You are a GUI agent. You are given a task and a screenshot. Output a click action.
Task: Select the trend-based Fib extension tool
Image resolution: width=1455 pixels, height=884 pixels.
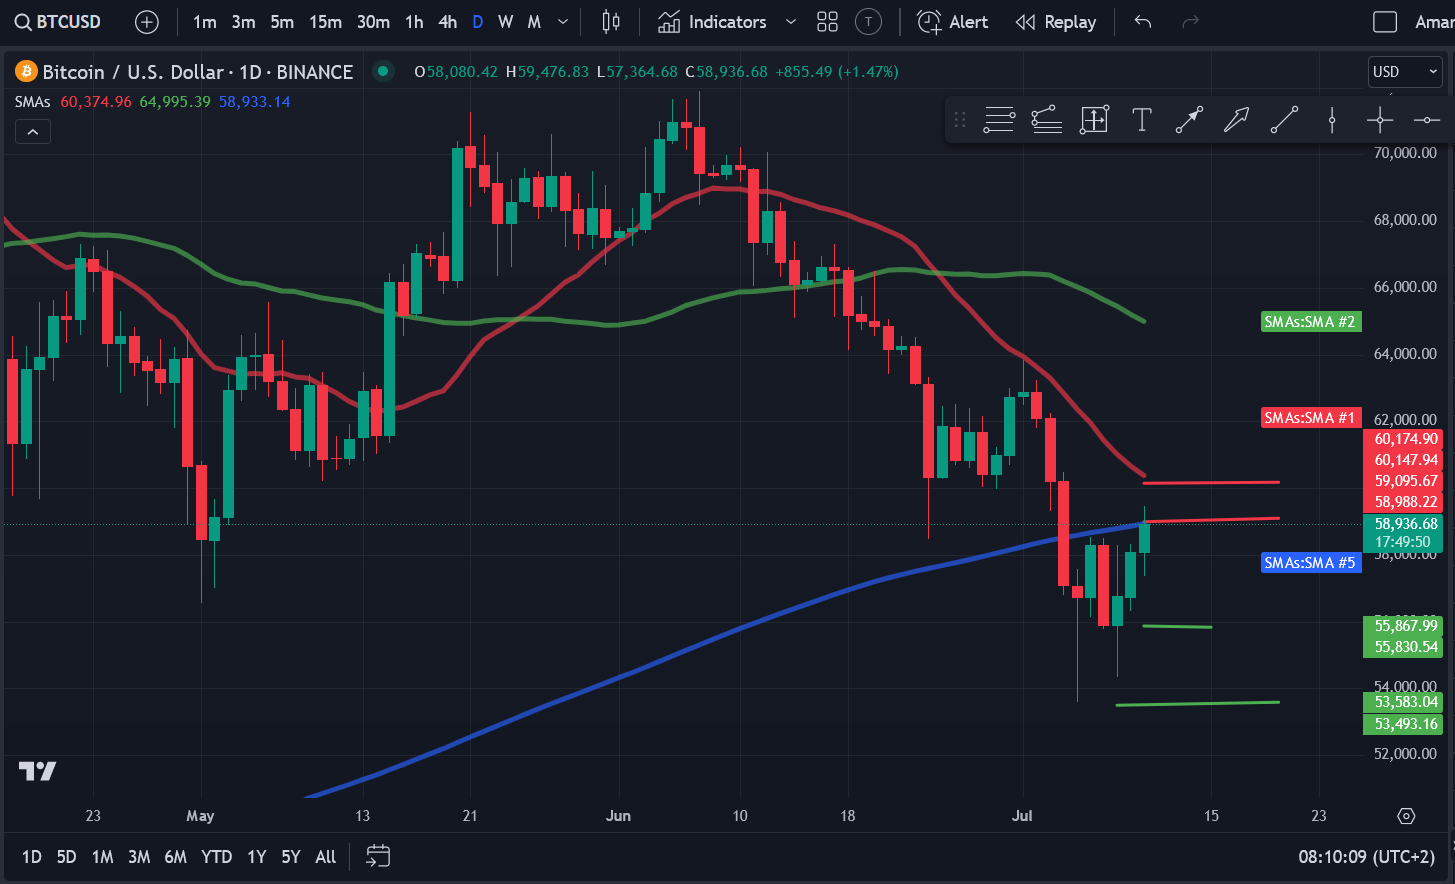[x=1047, y=120]
